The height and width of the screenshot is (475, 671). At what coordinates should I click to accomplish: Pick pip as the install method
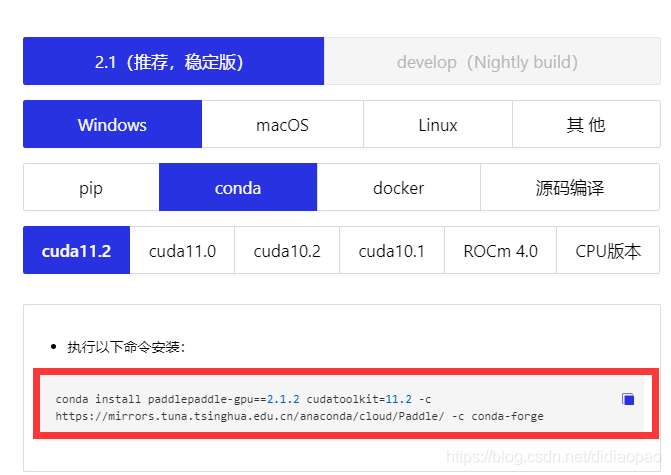tap(91, 188)
